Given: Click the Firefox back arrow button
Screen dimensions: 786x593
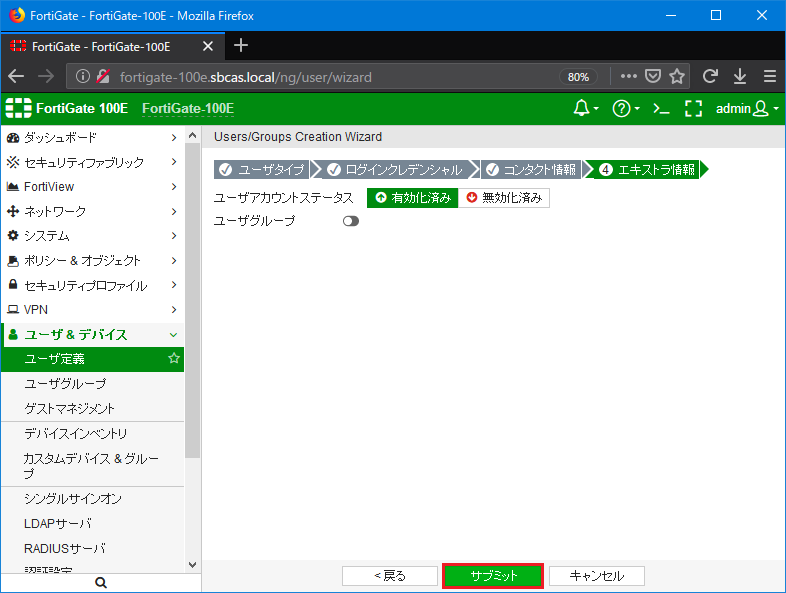Looking at the screenshot, I should 16,77.
